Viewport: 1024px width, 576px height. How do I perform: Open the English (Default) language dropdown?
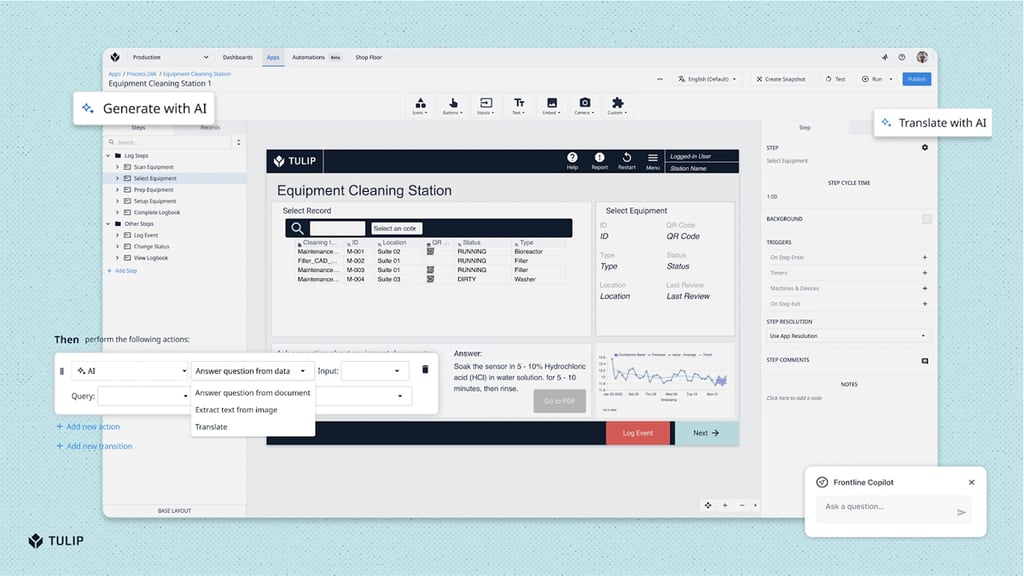pyautogui.click(x=707, y=79)
